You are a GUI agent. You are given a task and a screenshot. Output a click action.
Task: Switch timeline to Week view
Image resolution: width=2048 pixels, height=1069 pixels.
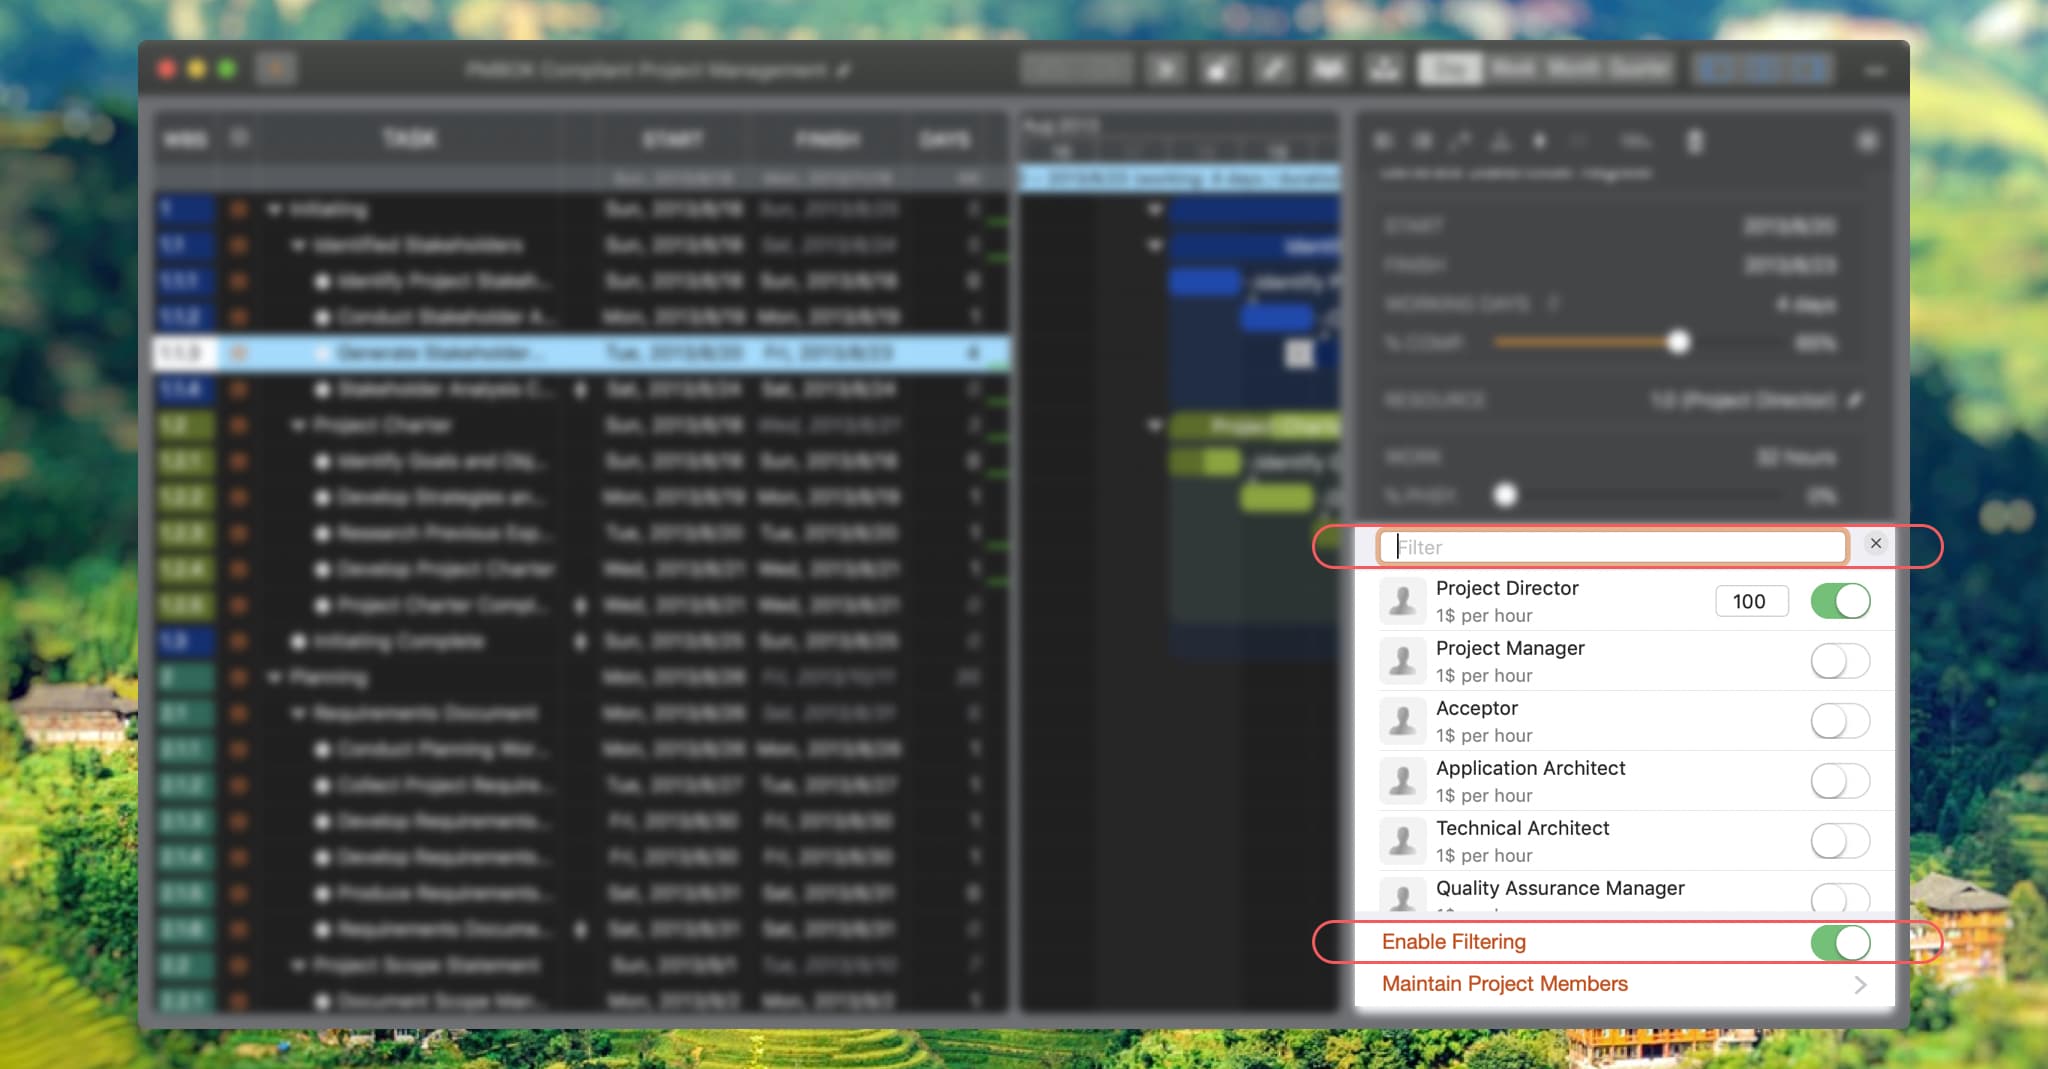(x=1512, y=69)
